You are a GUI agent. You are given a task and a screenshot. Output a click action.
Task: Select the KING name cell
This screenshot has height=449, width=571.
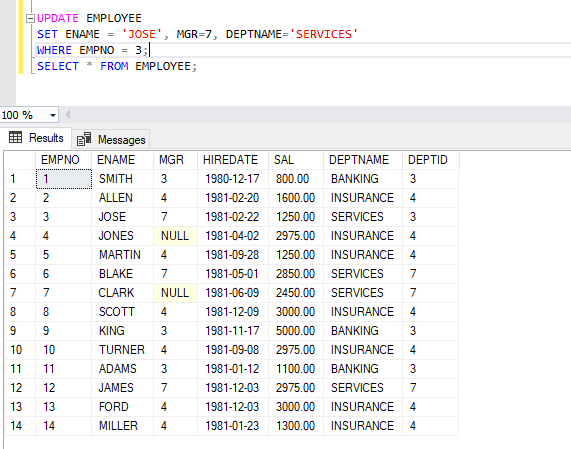(x=122, y=331)
